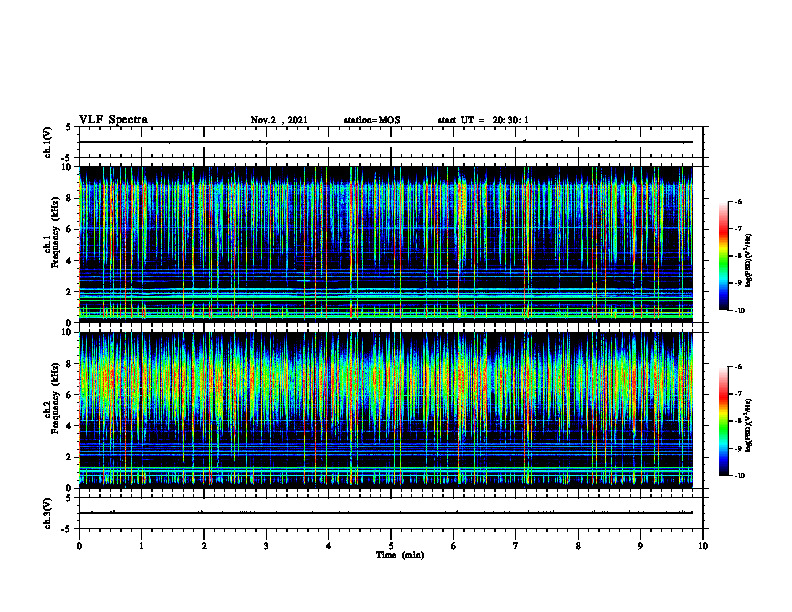Click the "10" tick on the Time axis
The width and height of the screenshot is (792, 612).
(703, 546)
